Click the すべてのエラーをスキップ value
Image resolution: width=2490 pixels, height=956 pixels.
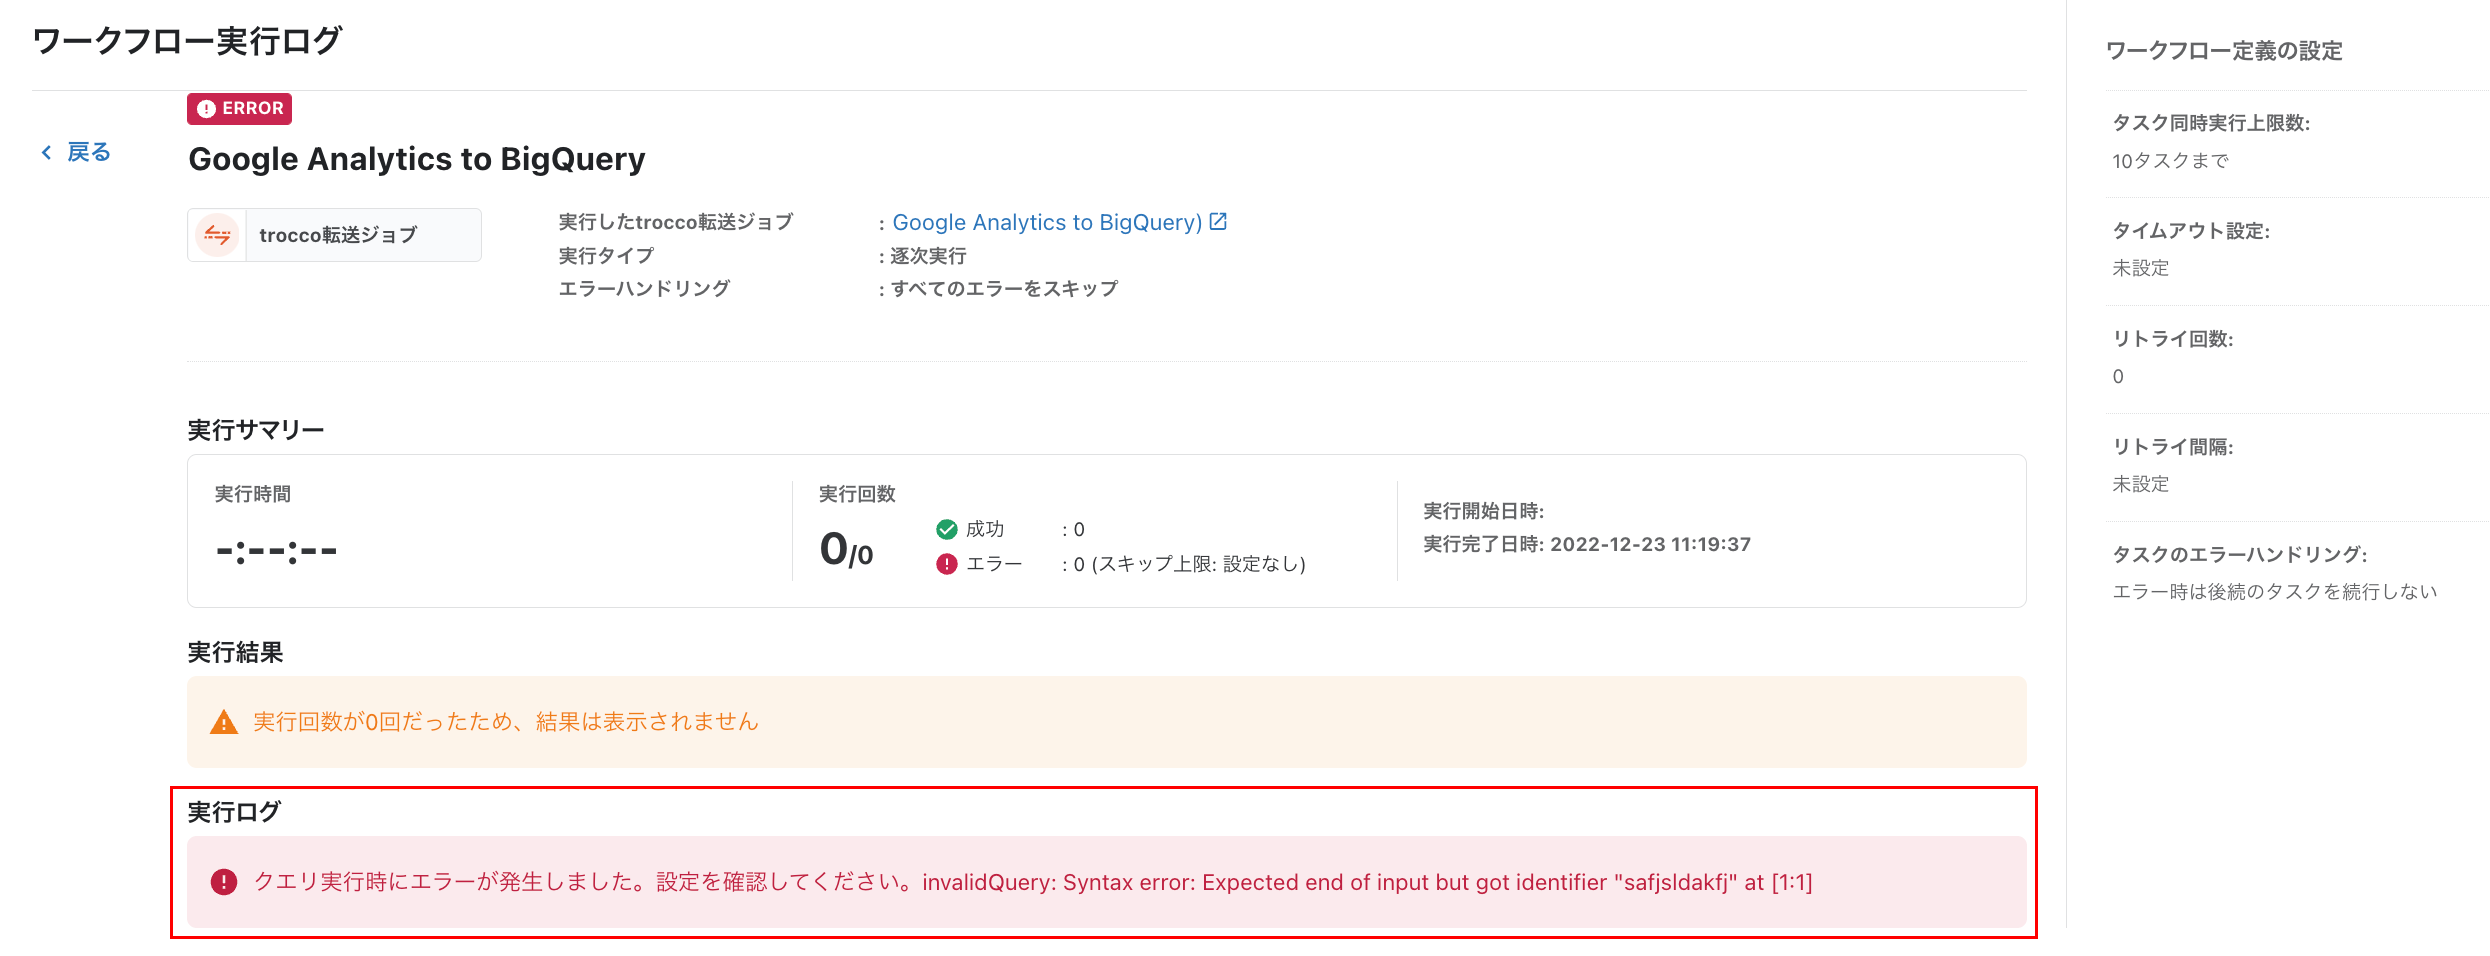tap(1004, 289)
